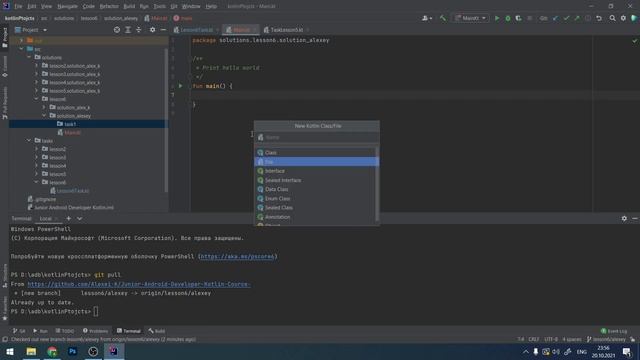The height and width of the screenshot is (360, 640).
Task: Click the Project tree vertical scrollbar
Action: pos(166,120)
